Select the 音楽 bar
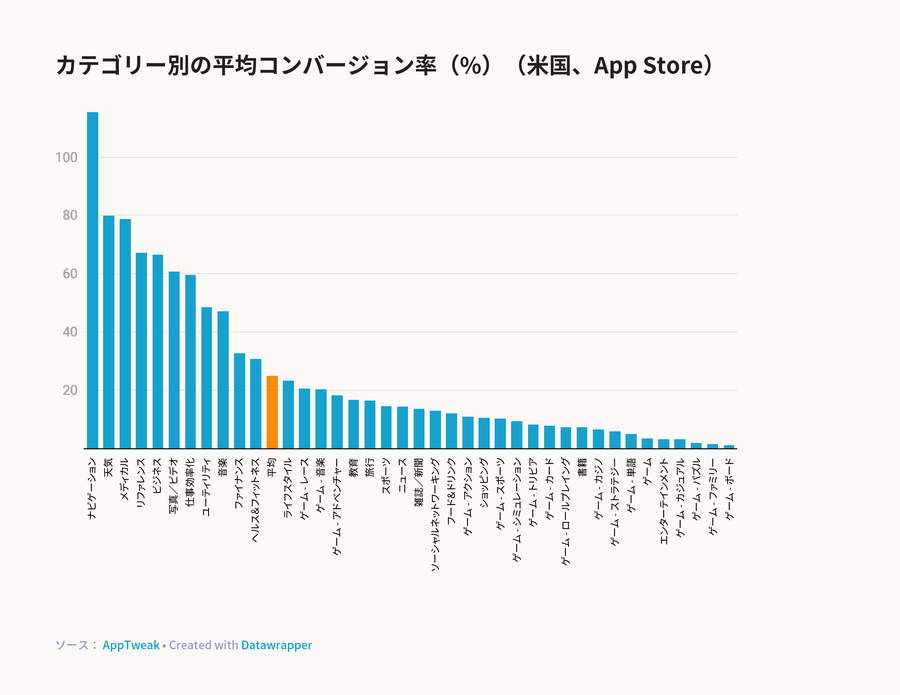This screenshot has width=900, height=695. click(x=223, y=380)
